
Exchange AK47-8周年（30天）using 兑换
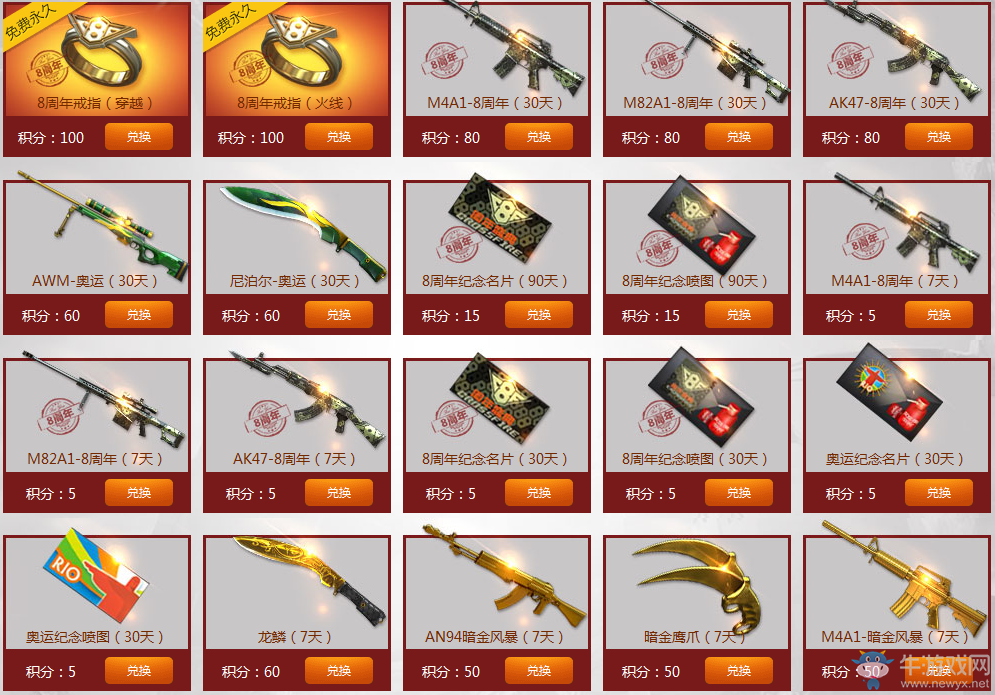(x=939, y=136)
